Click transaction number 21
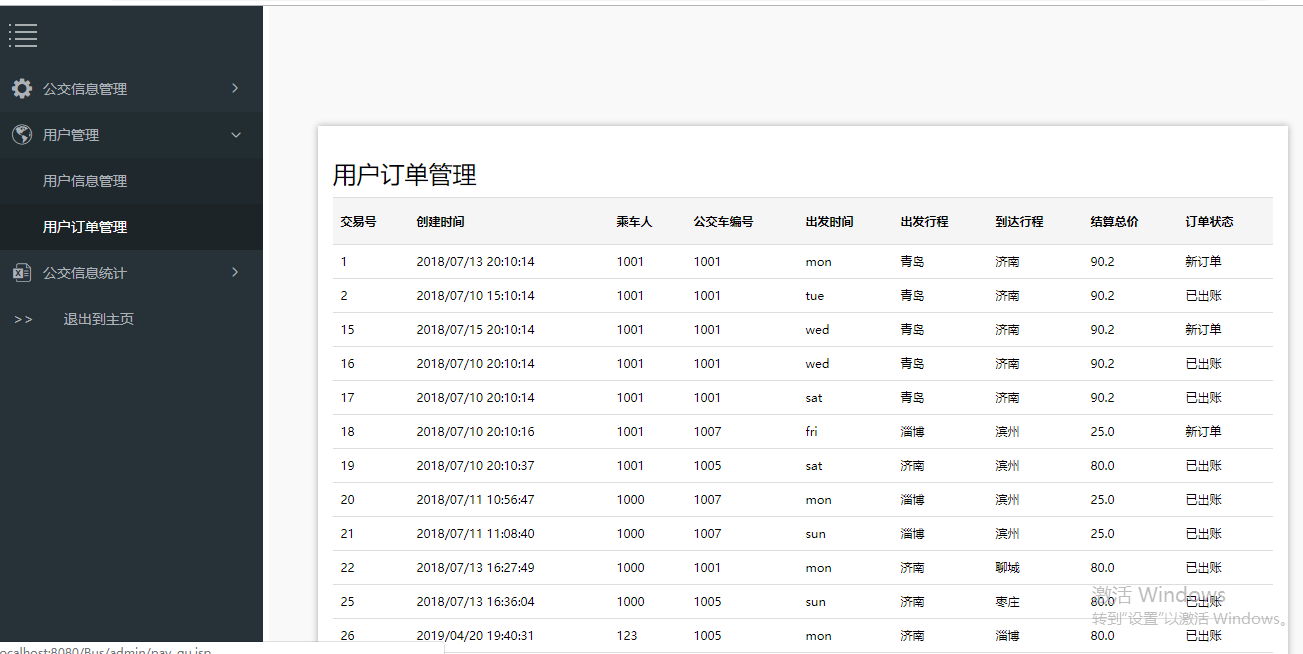The height and width of the screenshot is (654, 1303). 347,534
